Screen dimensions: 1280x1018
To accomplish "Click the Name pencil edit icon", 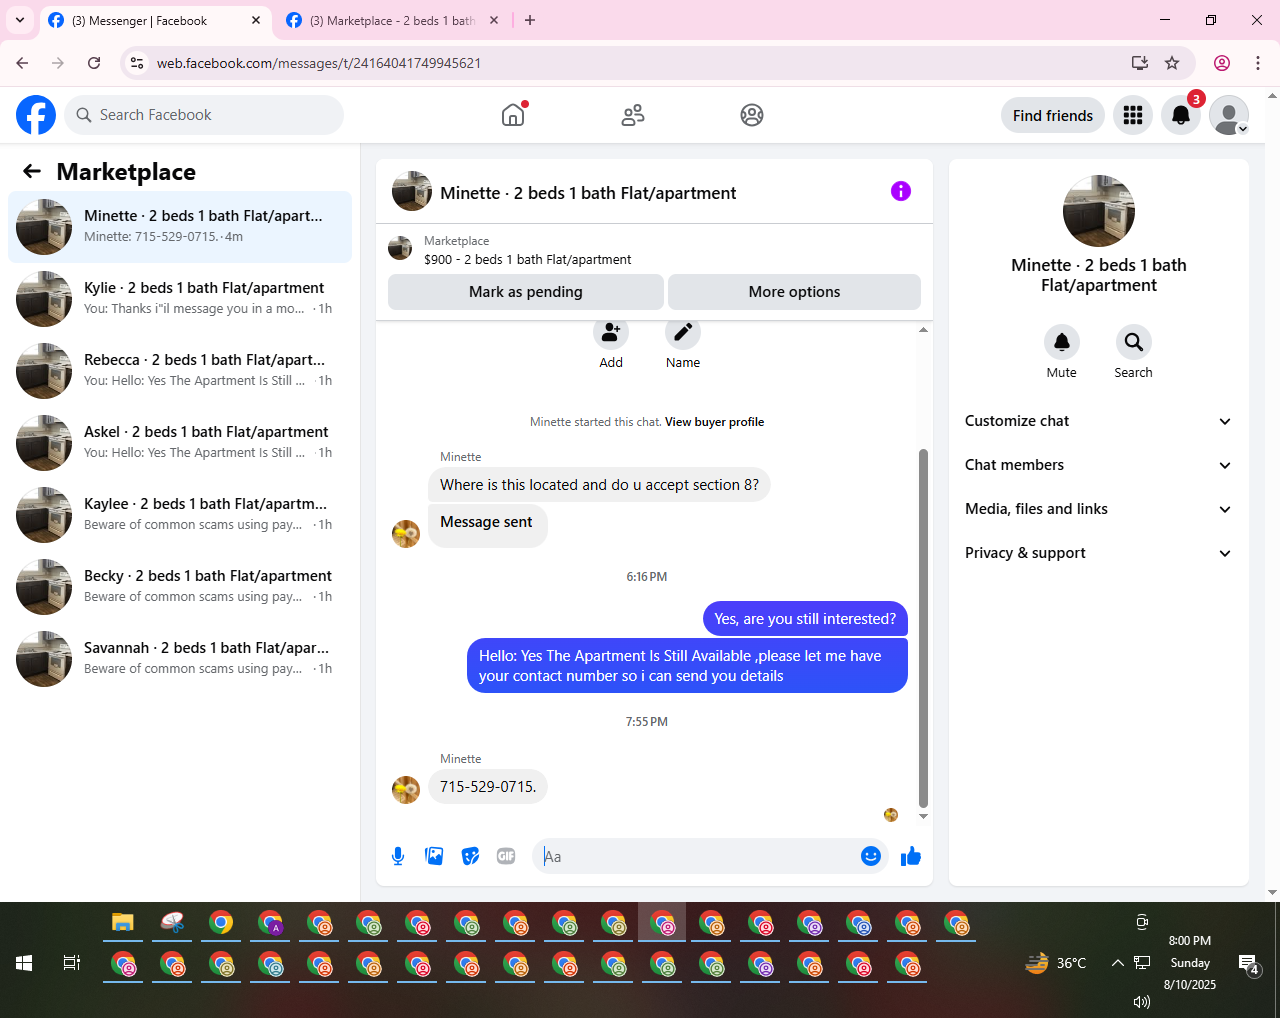I will (683, 332).
